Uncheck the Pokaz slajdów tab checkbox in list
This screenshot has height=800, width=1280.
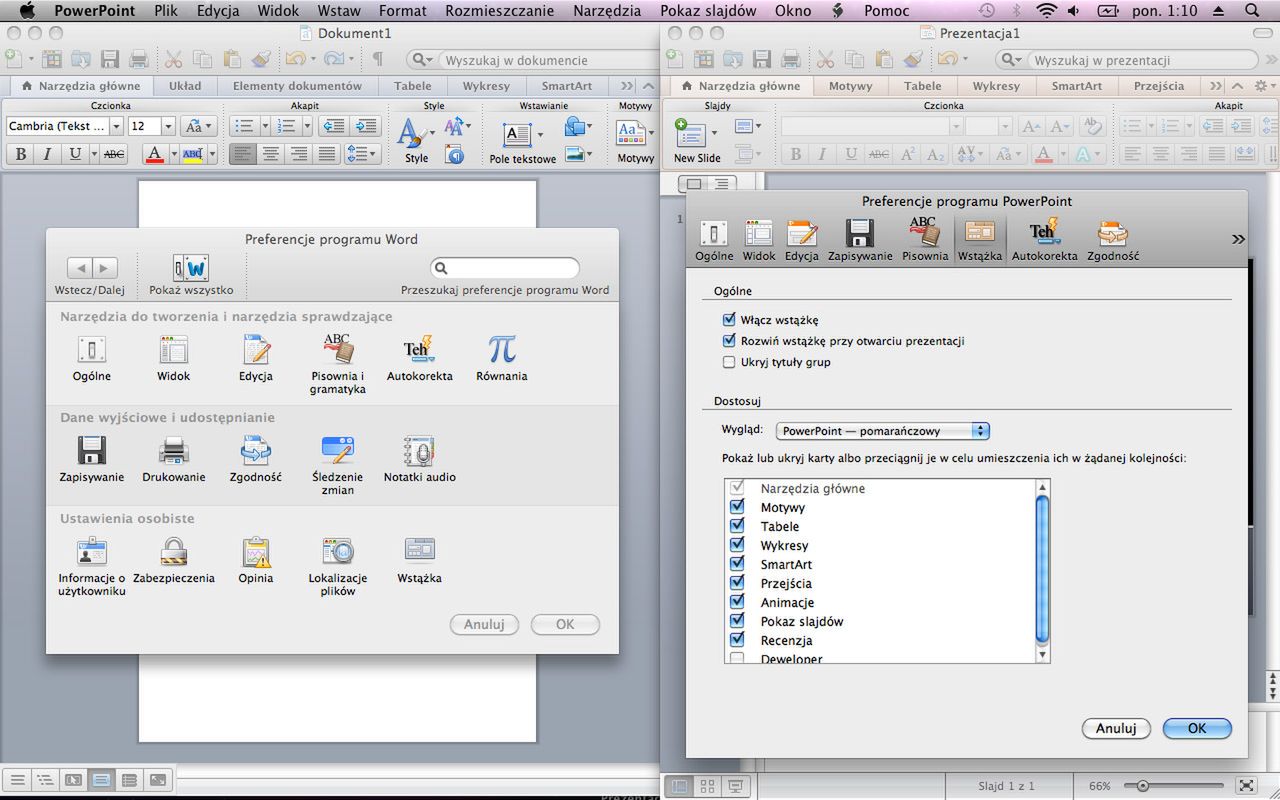coord(737,621)
